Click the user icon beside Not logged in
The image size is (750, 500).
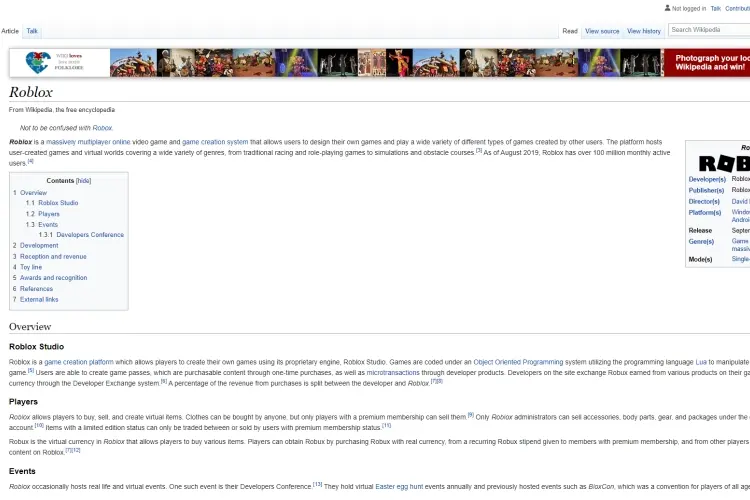point(667,8)
